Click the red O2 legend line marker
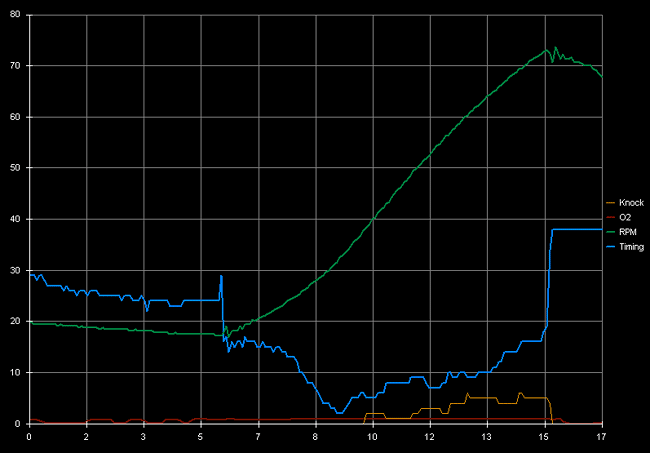 611,217
